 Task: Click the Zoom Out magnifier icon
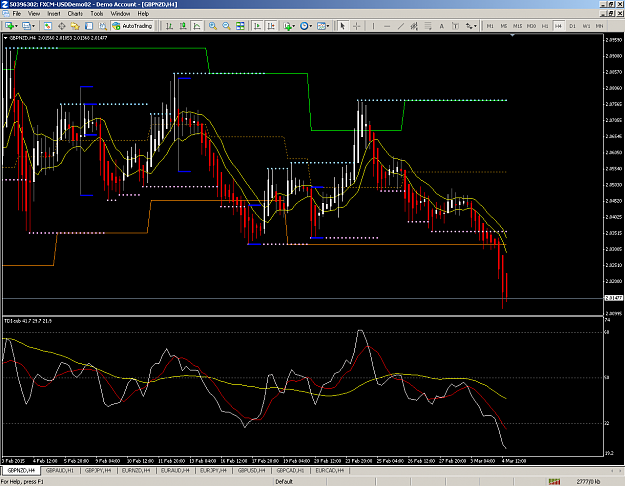226,26
